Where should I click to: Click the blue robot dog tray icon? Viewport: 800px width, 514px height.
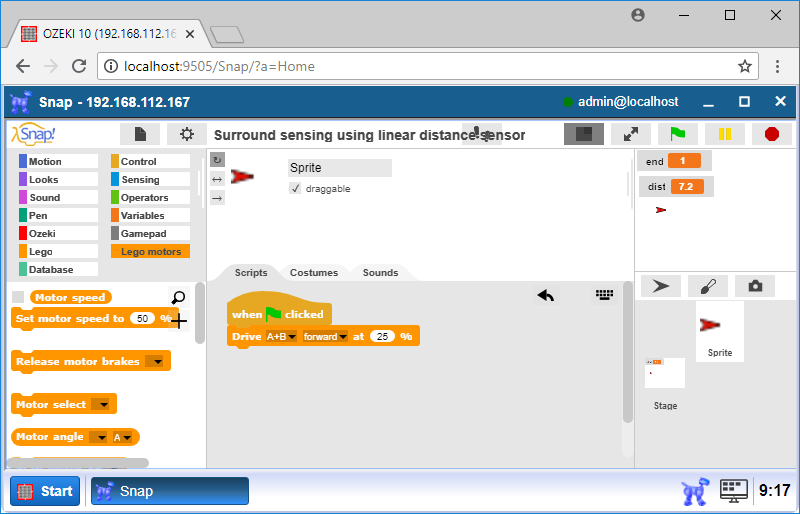coord(695,491)
